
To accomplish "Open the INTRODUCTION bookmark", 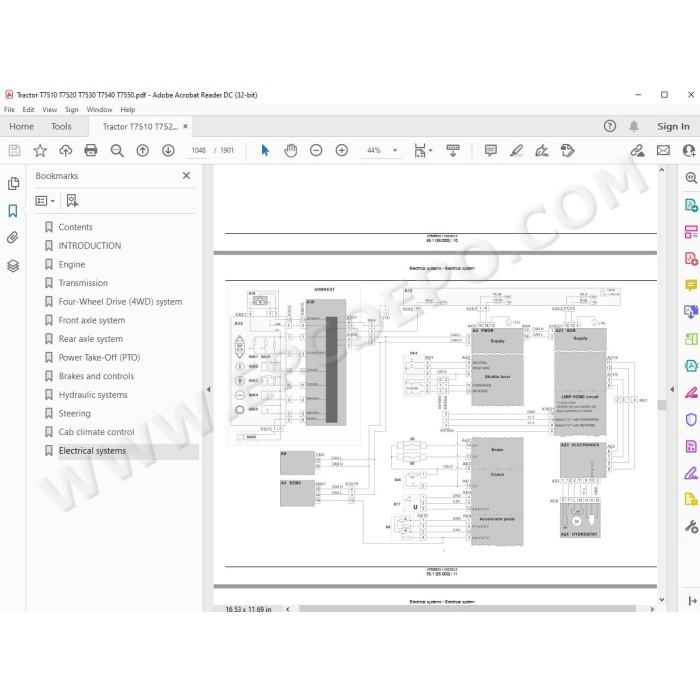I will click(90, 246).
